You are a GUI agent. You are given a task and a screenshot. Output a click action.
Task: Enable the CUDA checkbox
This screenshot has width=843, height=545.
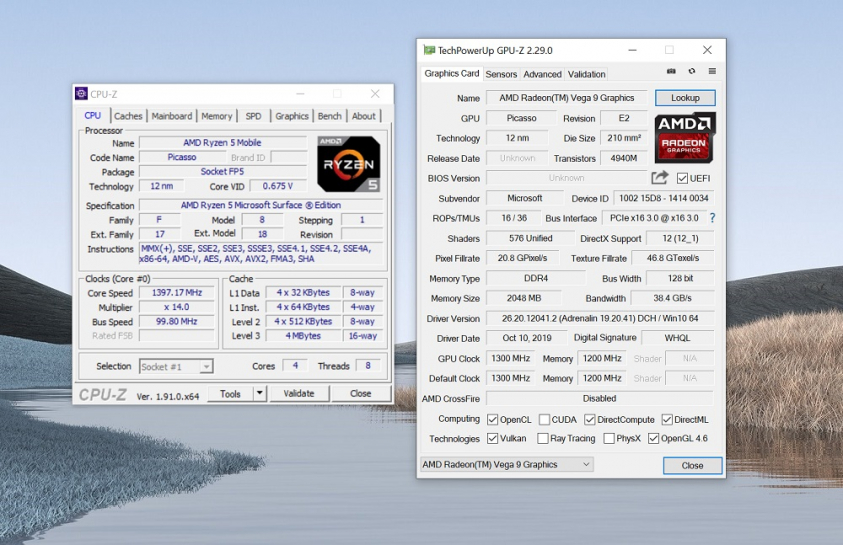pyautogui.click(x=544, y=419)
